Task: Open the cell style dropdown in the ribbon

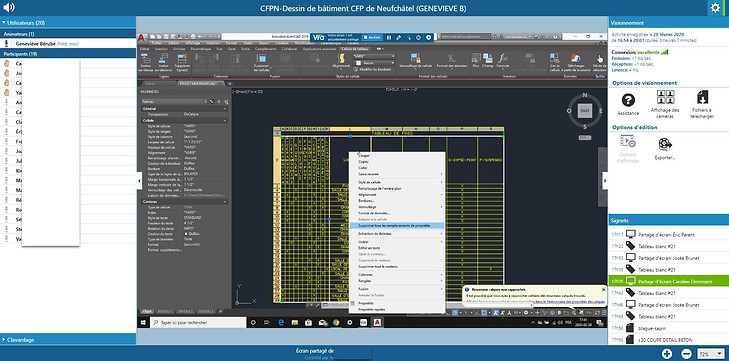Action: pos(374,56)
